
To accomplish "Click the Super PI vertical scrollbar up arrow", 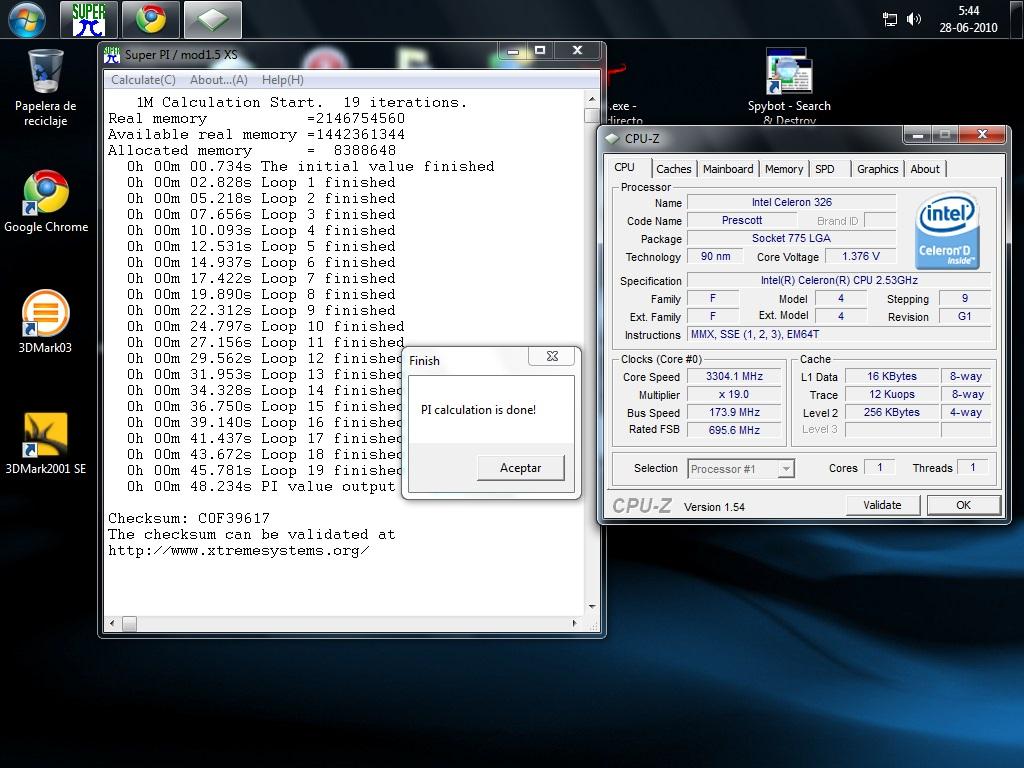I will 592,100.
